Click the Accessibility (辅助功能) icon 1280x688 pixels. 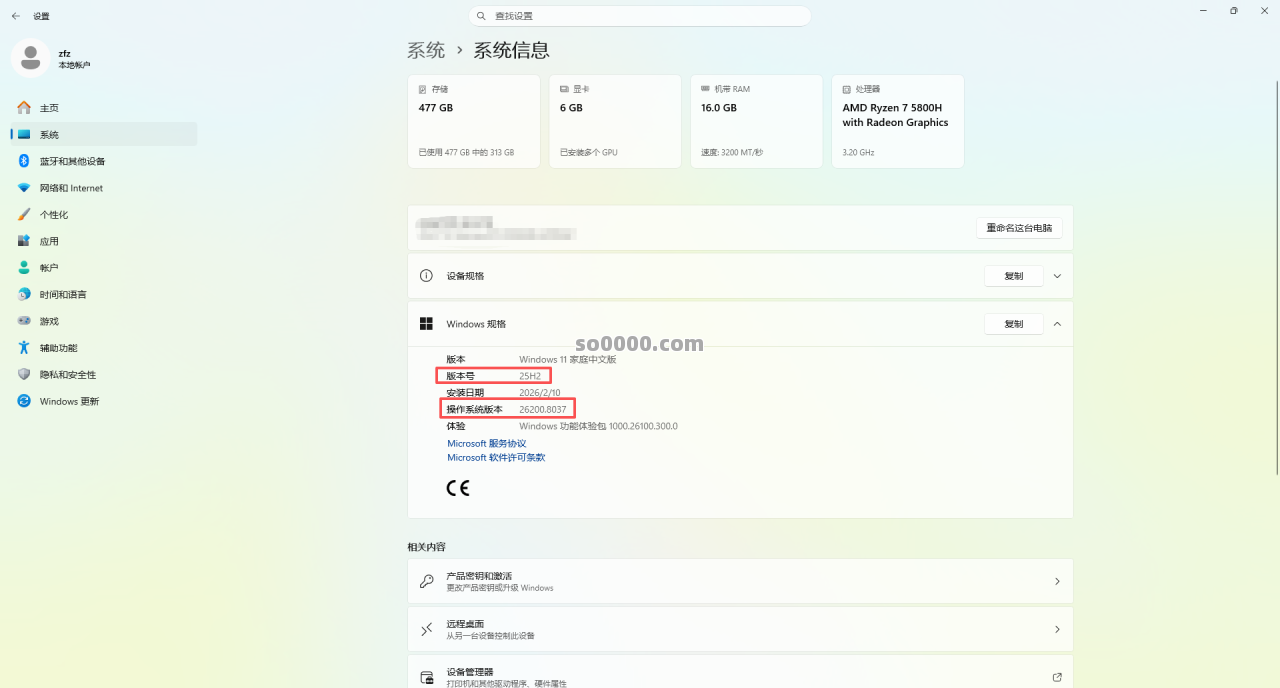(24, 348)
